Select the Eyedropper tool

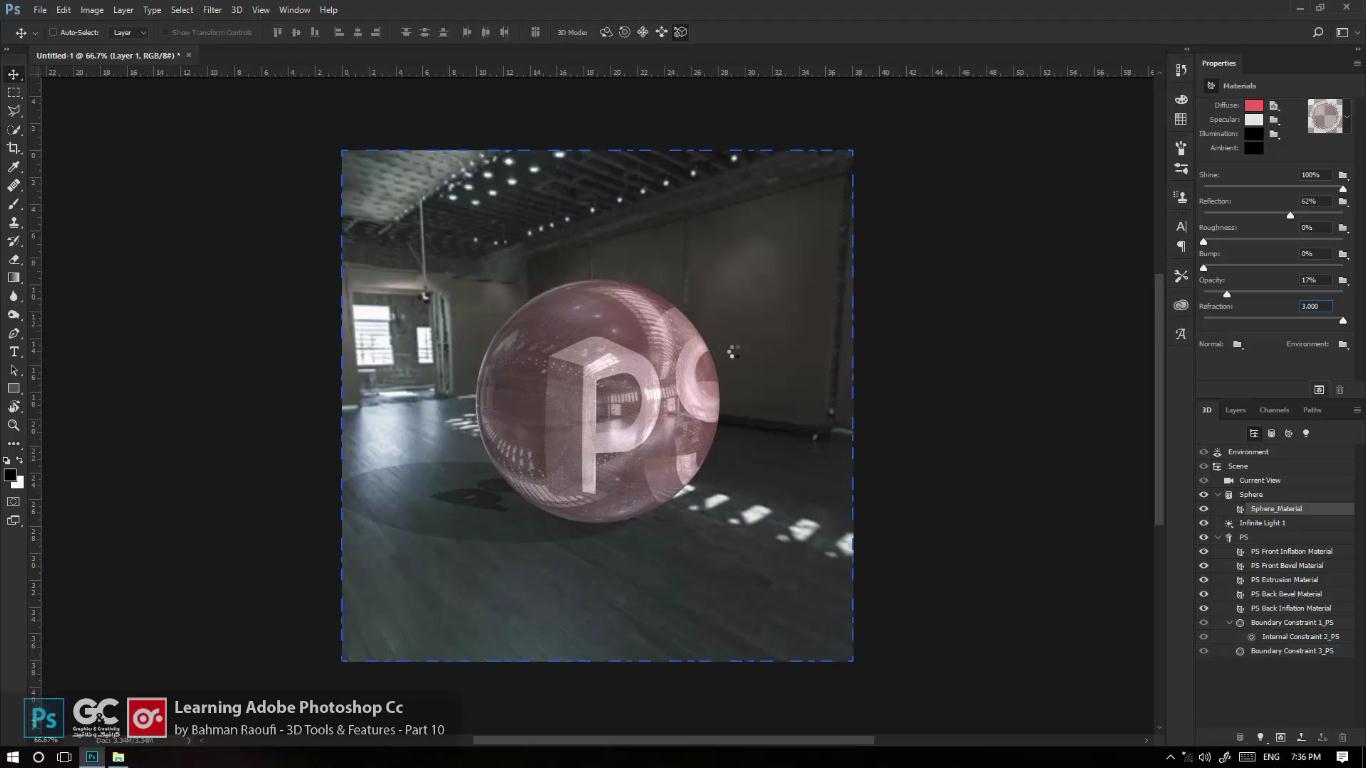coord(14,167)
